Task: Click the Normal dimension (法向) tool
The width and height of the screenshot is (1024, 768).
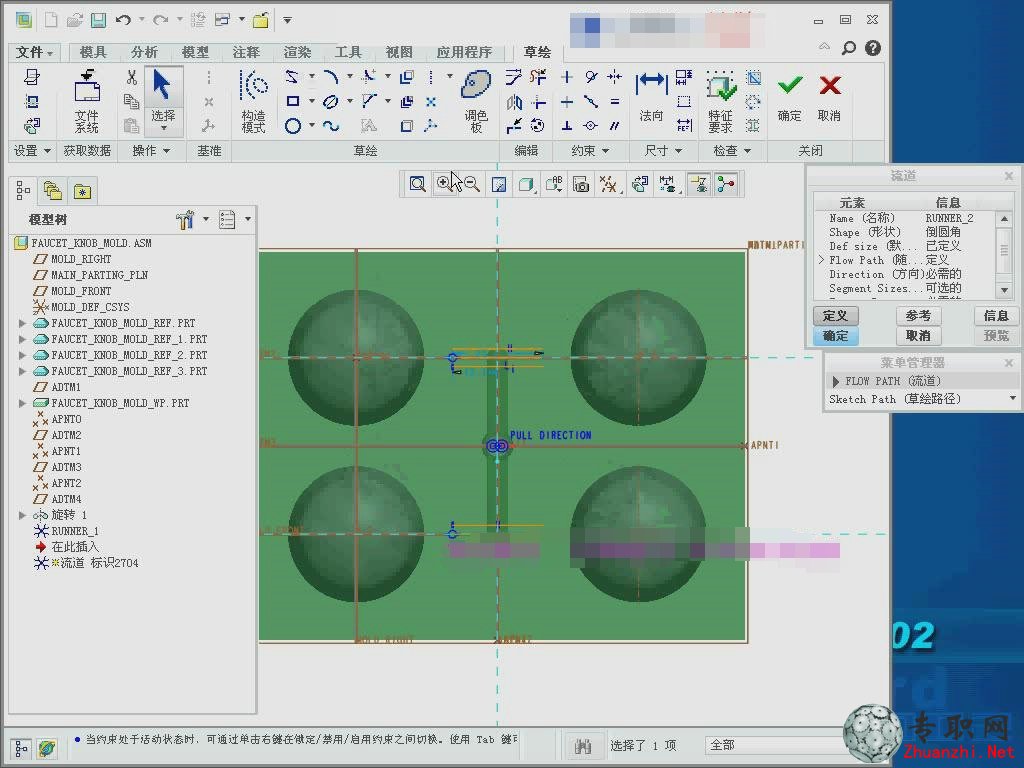Action: pyautogui.click(x=651, y=97)
